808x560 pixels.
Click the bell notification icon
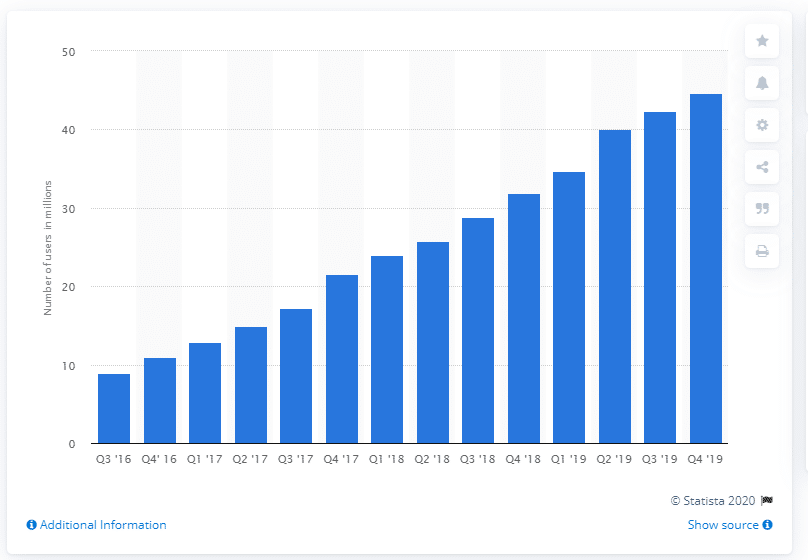click(x=762, y=83)
